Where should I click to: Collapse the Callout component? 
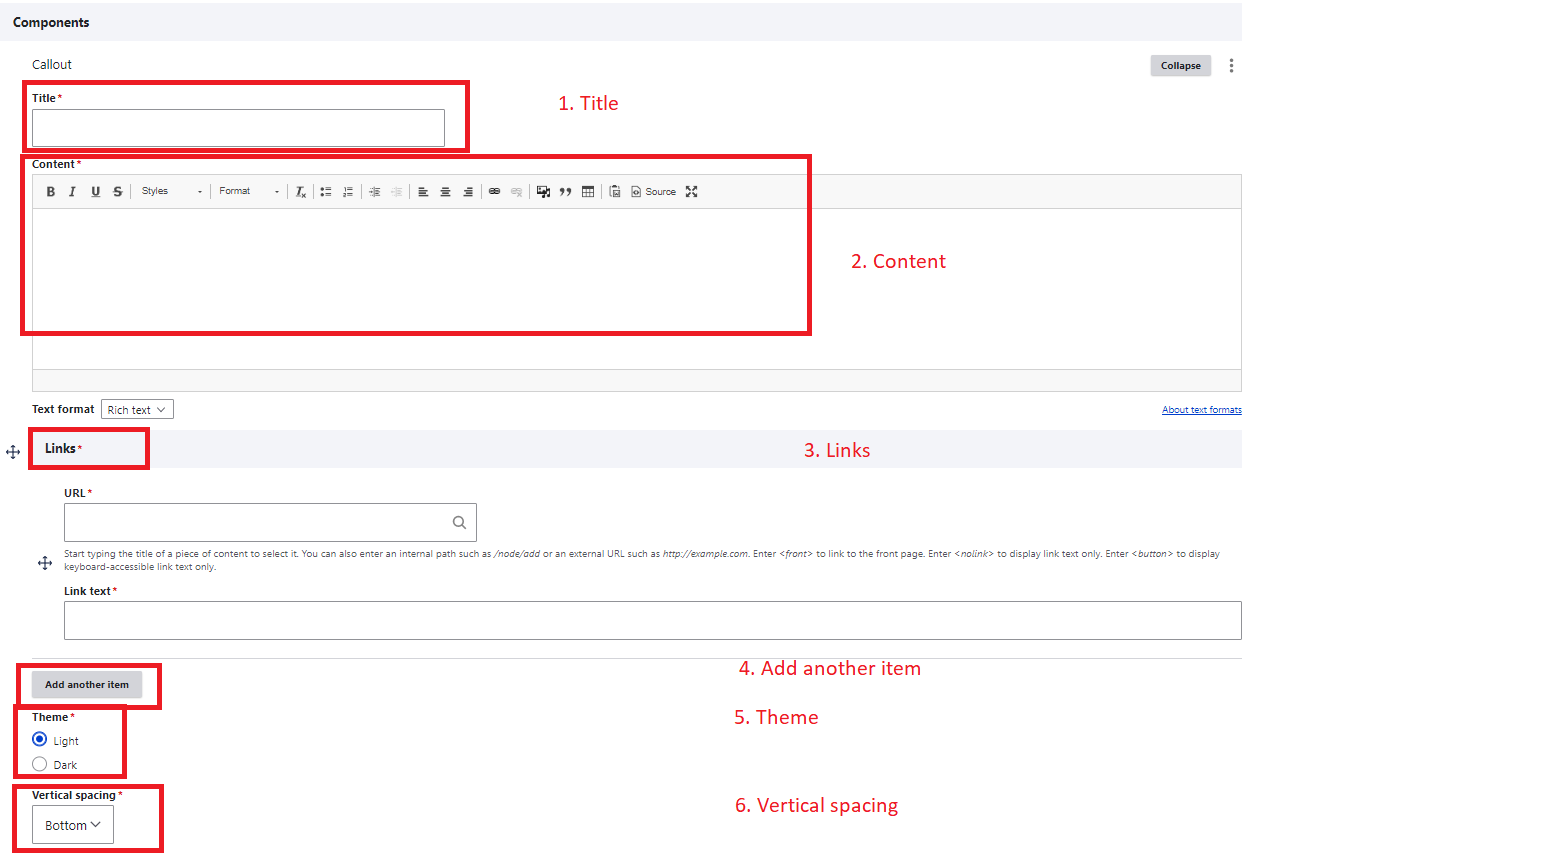pyautogui.click(x=1180, y=66)
